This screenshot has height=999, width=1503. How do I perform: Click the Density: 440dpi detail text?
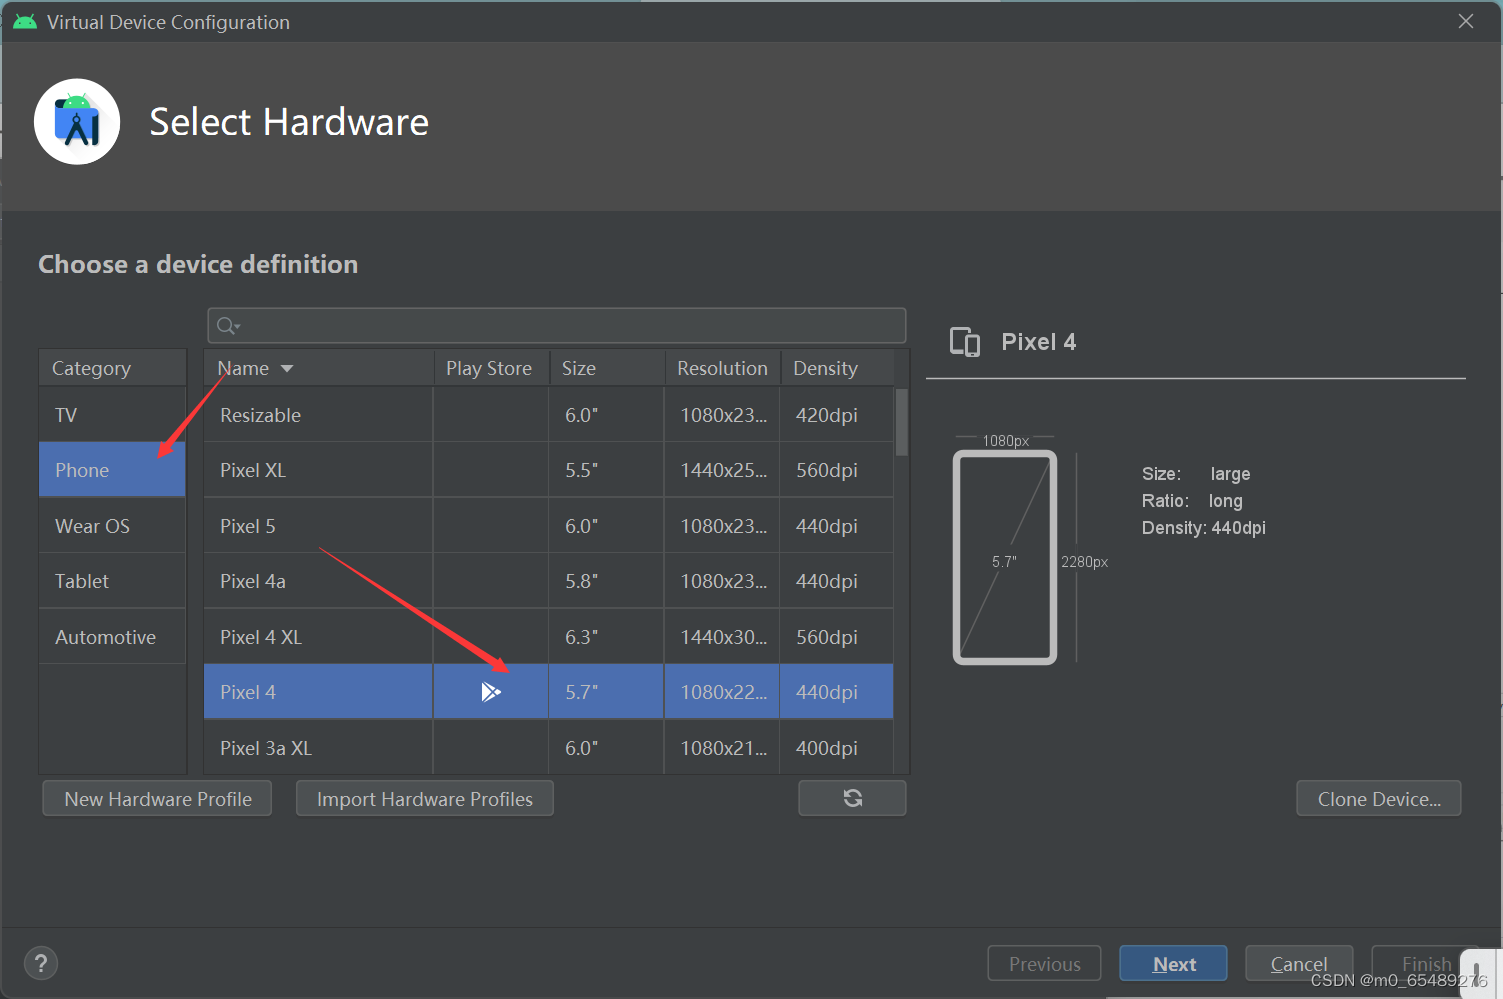pyautogui.click(x=1204, y=528)
